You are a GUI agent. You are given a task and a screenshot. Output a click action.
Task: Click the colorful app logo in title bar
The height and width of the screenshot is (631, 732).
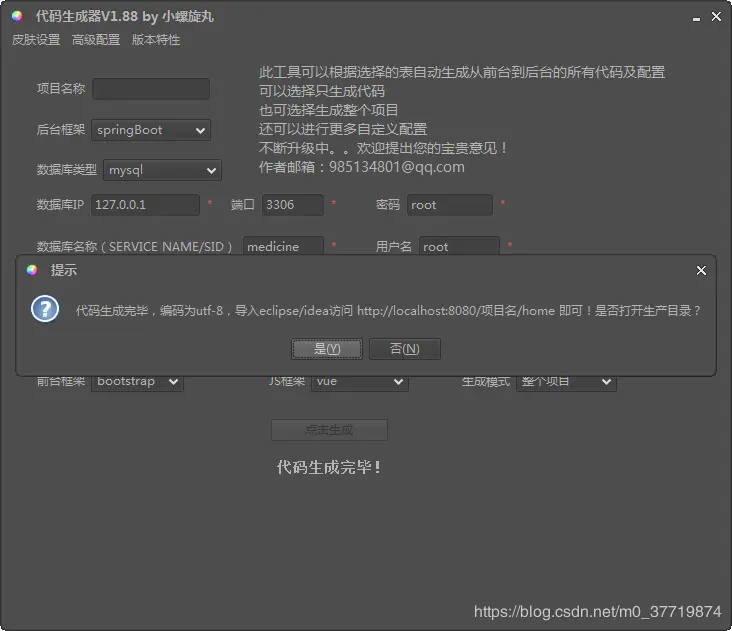[17, 16]
